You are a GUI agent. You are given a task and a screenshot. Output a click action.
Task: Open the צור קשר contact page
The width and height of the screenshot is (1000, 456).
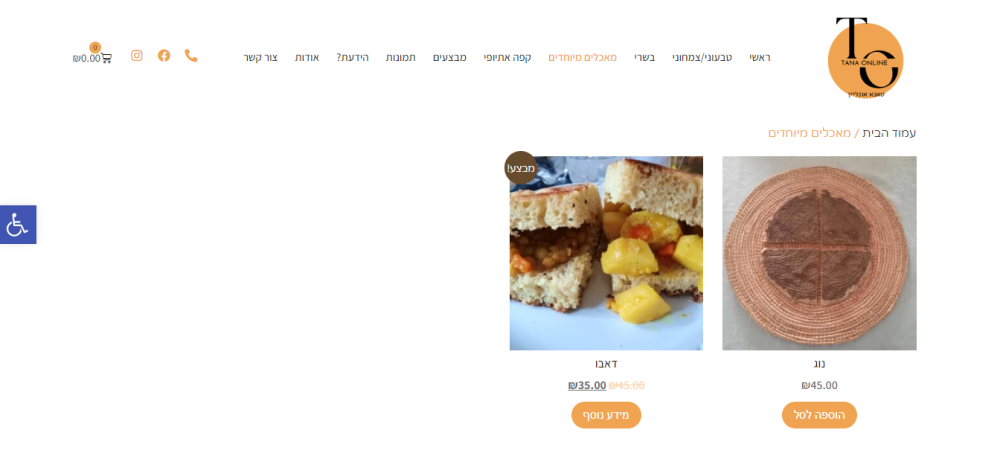point(261,57)
